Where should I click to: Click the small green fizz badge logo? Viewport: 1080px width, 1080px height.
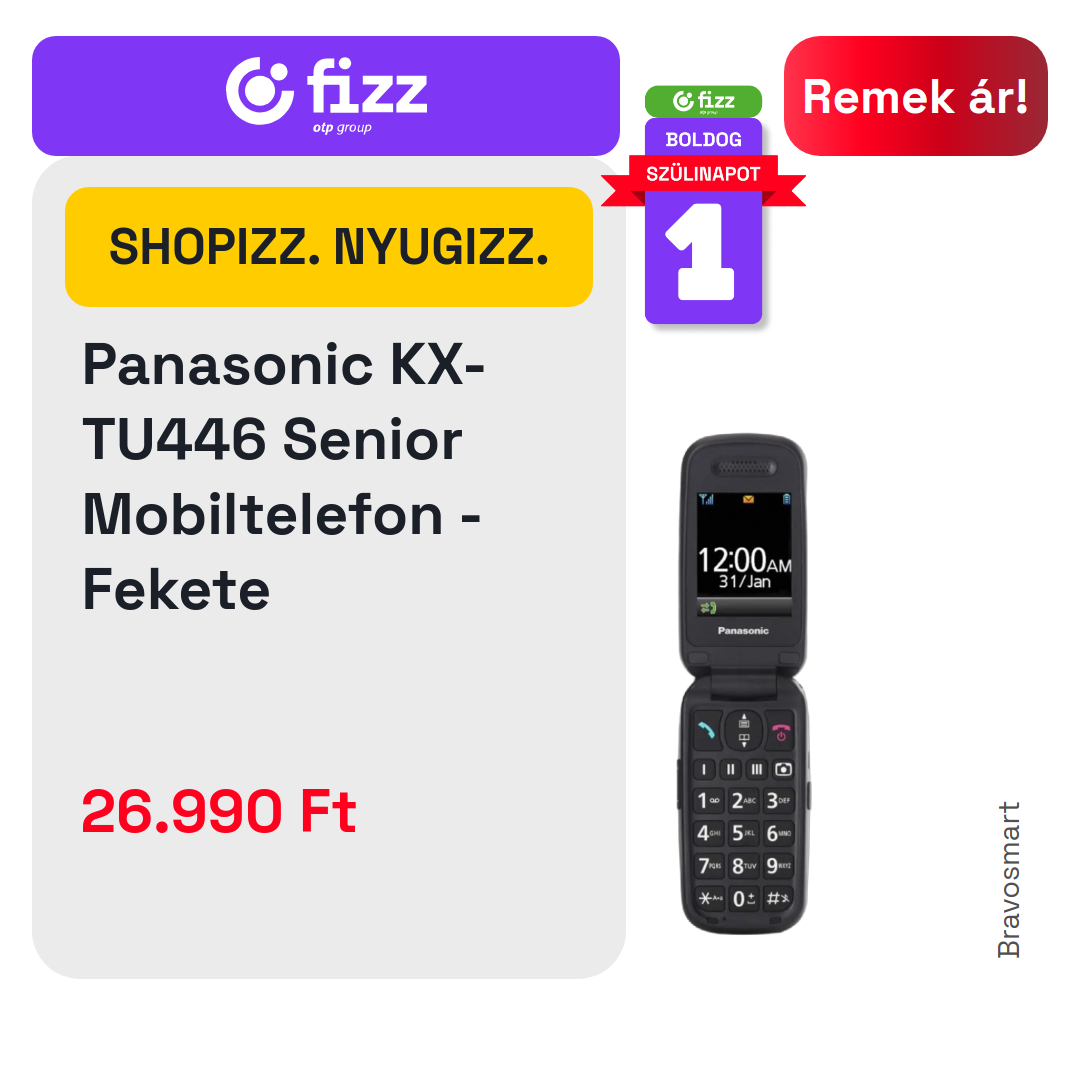pos(703,101)
